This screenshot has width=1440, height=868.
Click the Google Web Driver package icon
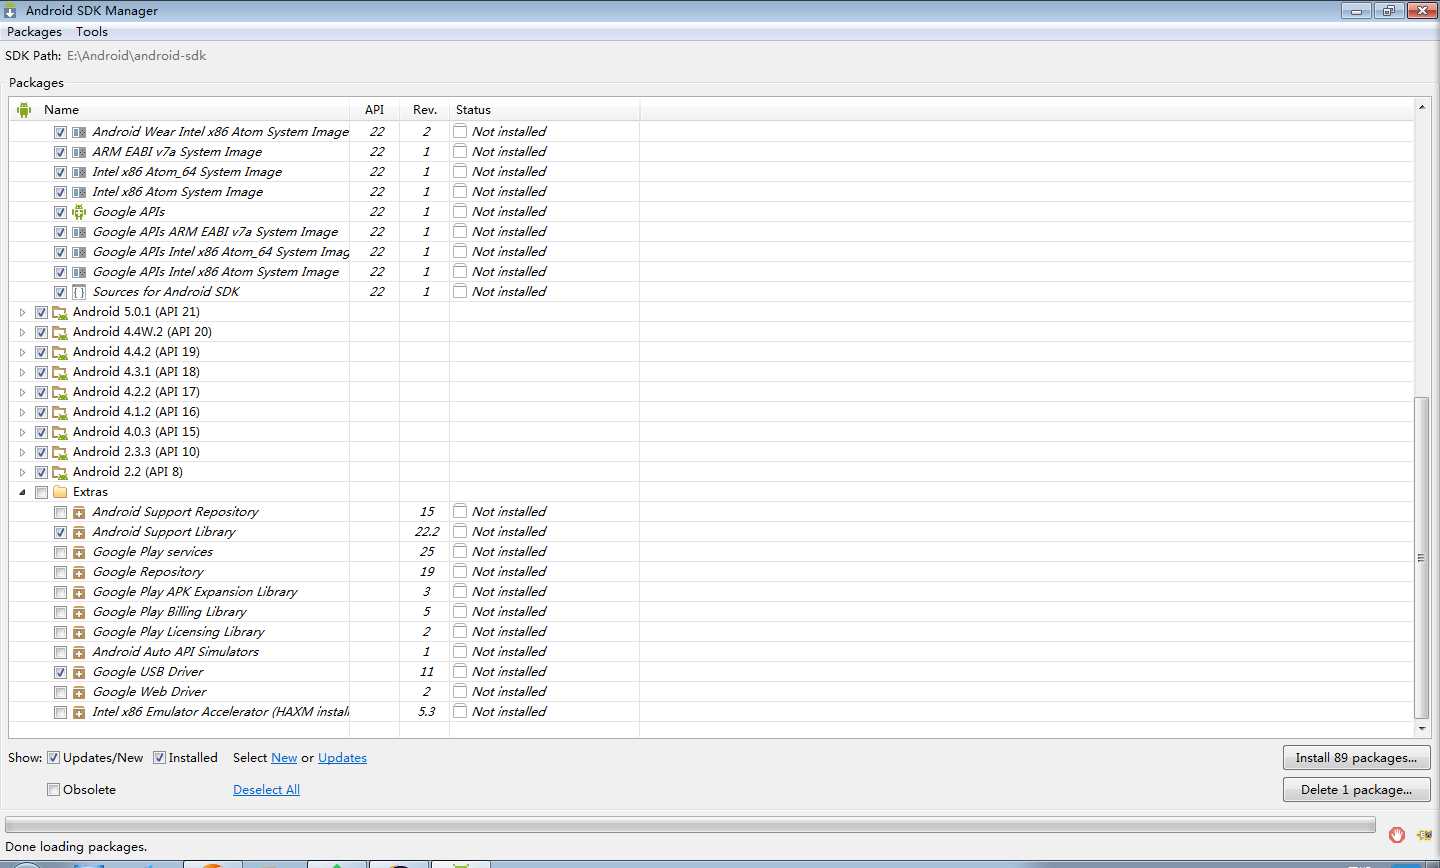(x=79, y=692)
